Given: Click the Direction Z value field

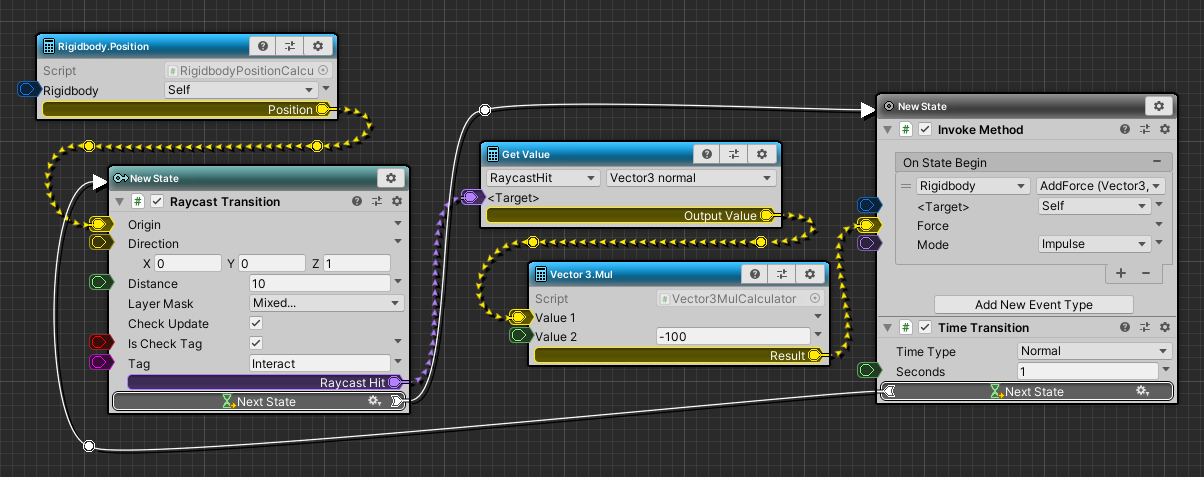Looking at the screenshot, I should tap(358, 263).
